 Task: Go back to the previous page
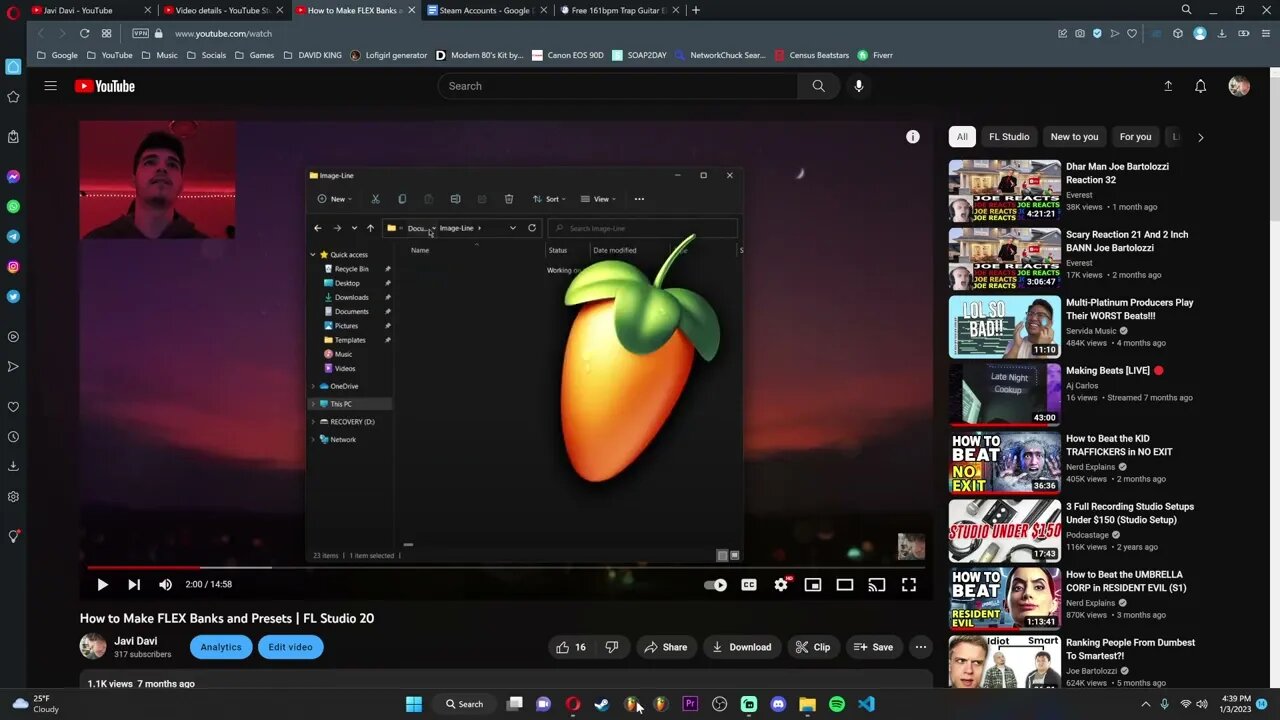click(41, 33)
